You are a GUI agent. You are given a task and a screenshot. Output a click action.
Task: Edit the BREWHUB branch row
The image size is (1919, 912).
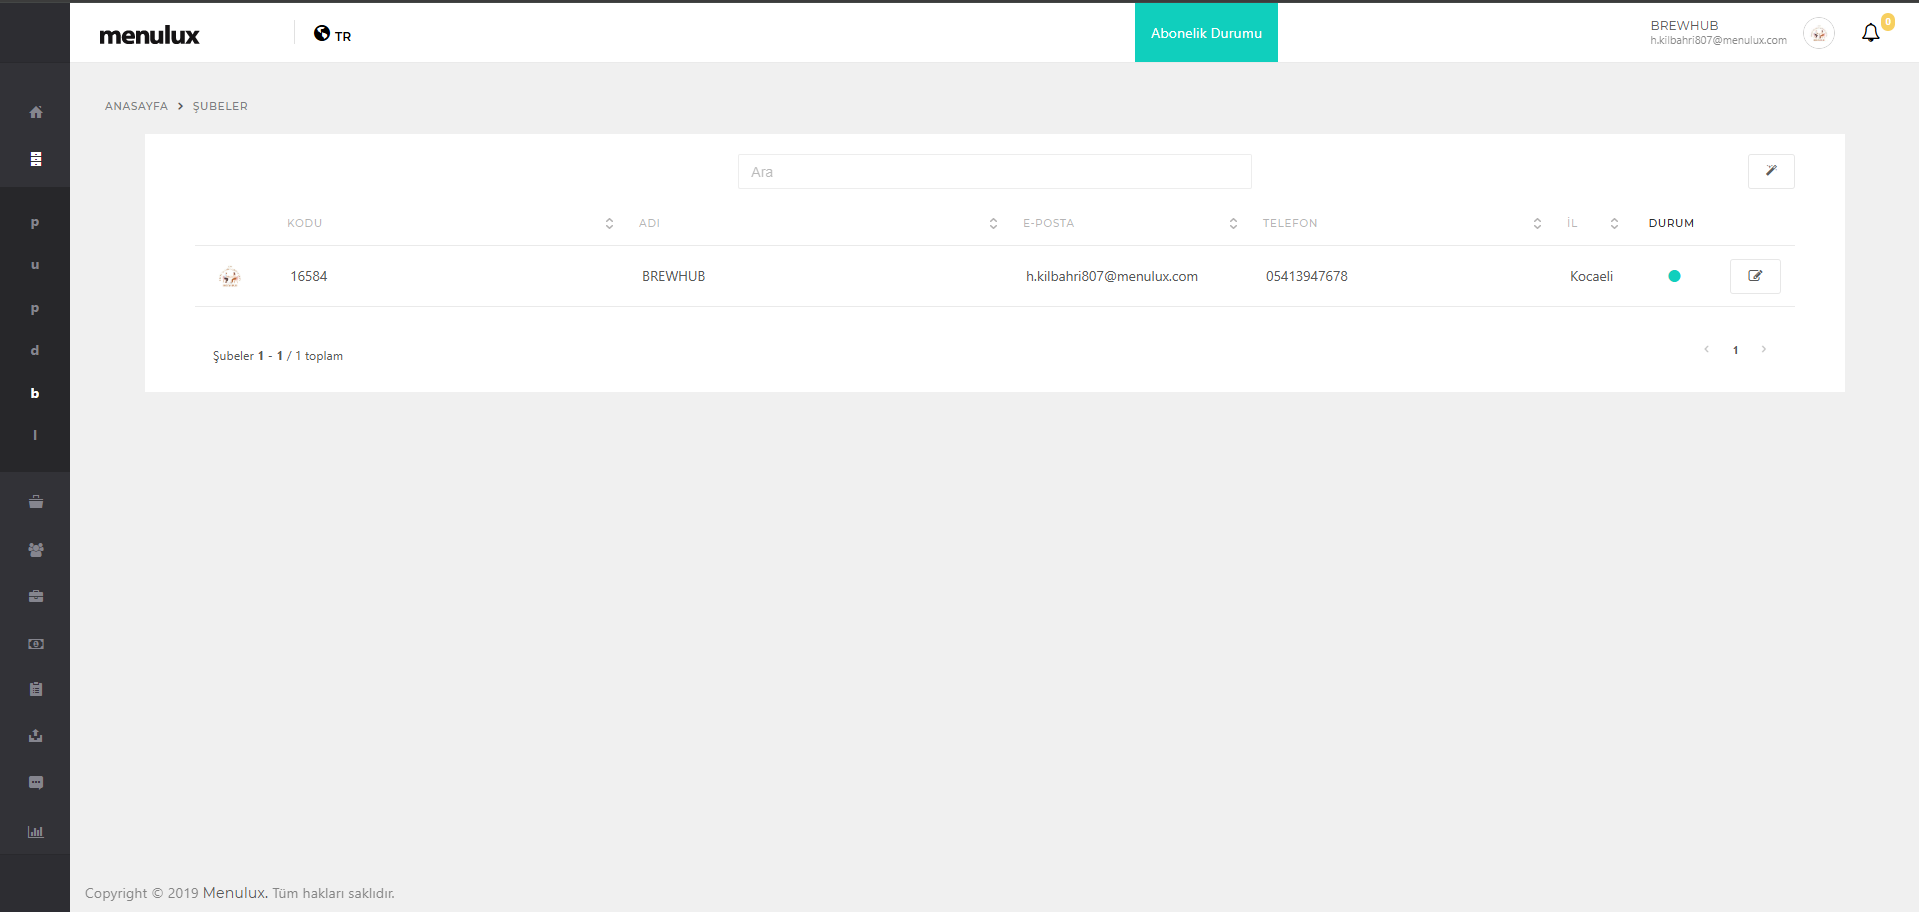coord(1754,276)
